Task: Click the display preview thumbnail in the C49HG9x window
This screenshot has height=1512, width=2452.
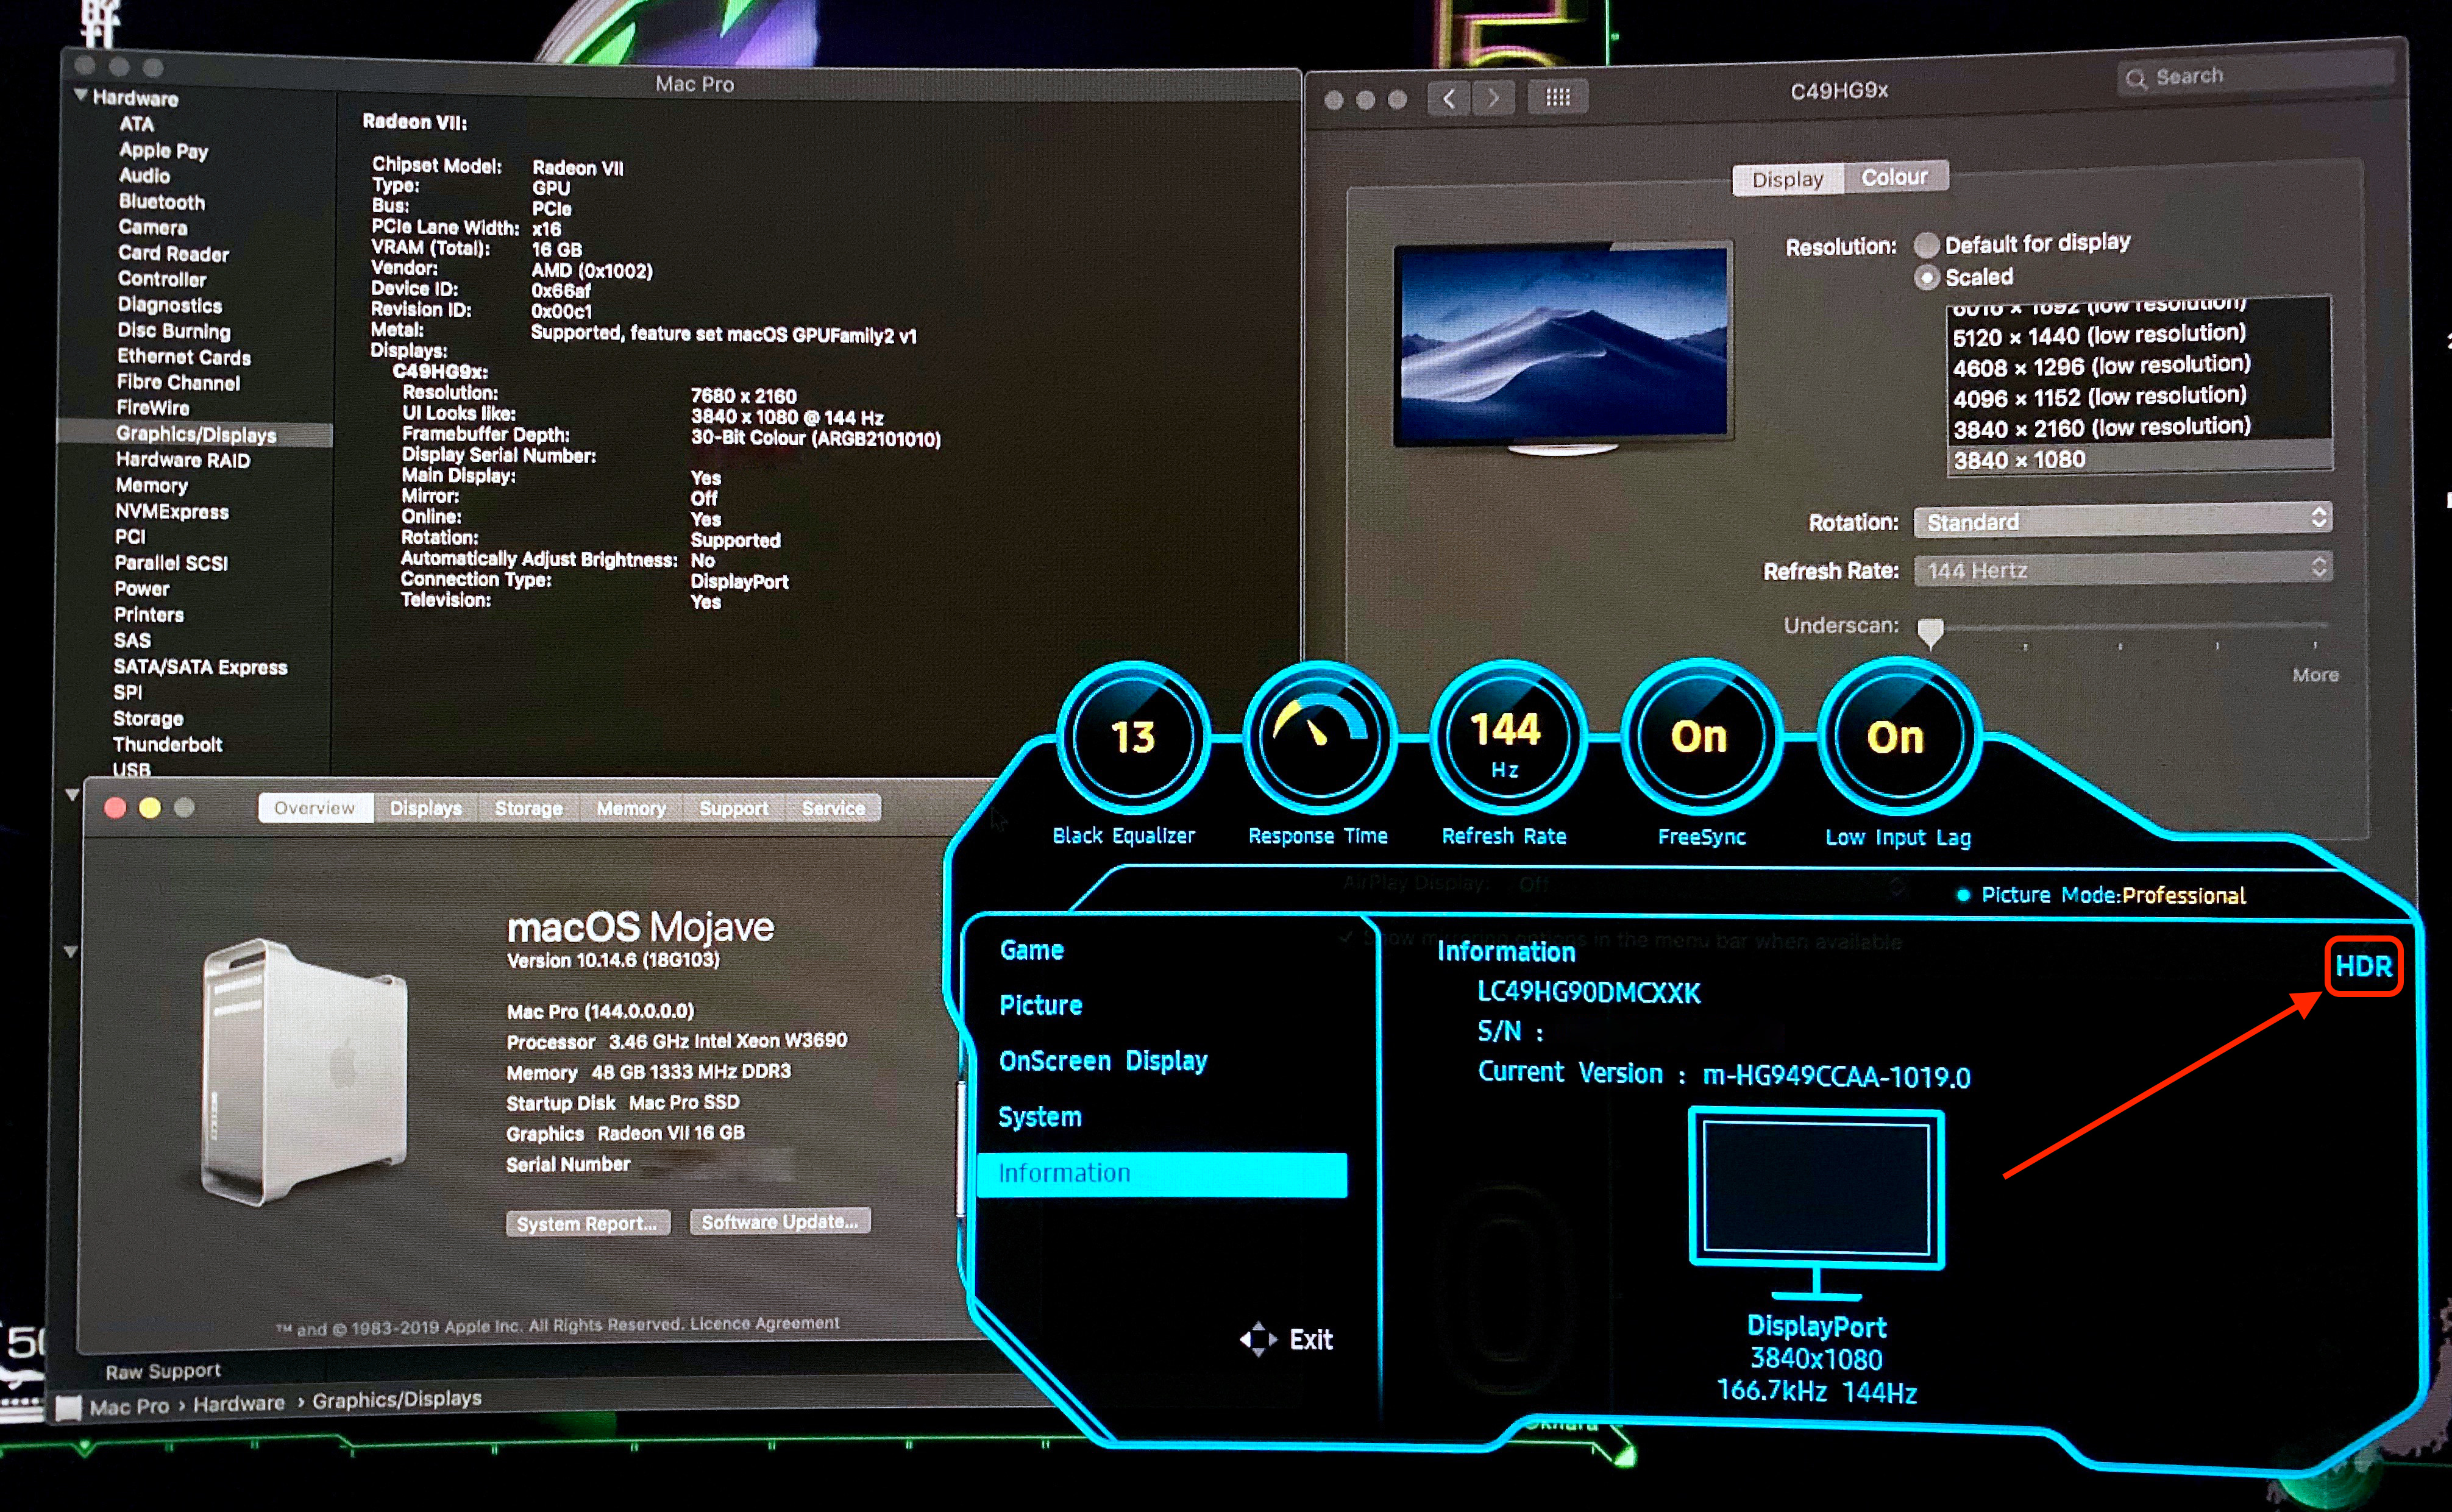Action: (x=1563, y=348)
